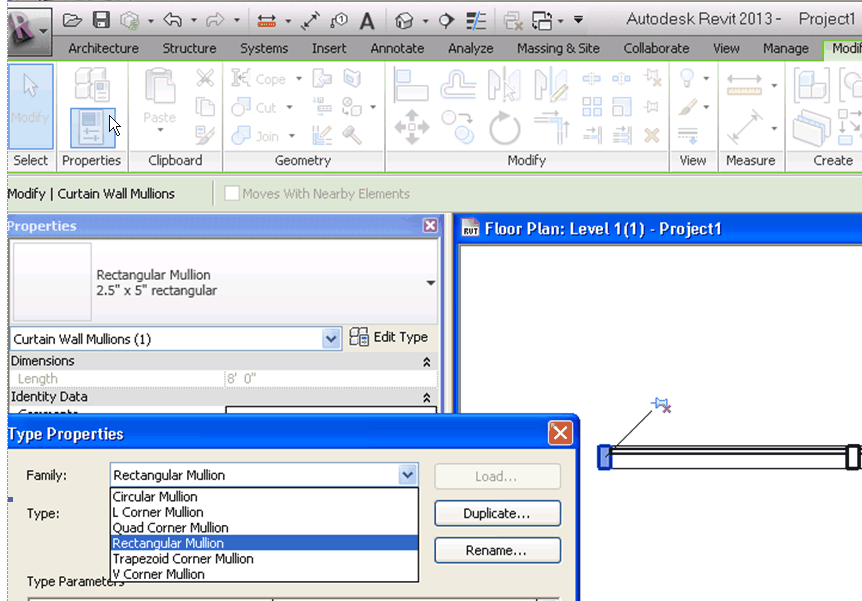This screenshot has height=601, width=862.
Task: Open the quick access toolbar customize dropdown
Action: pyautogui.click(x=578, y=20)
